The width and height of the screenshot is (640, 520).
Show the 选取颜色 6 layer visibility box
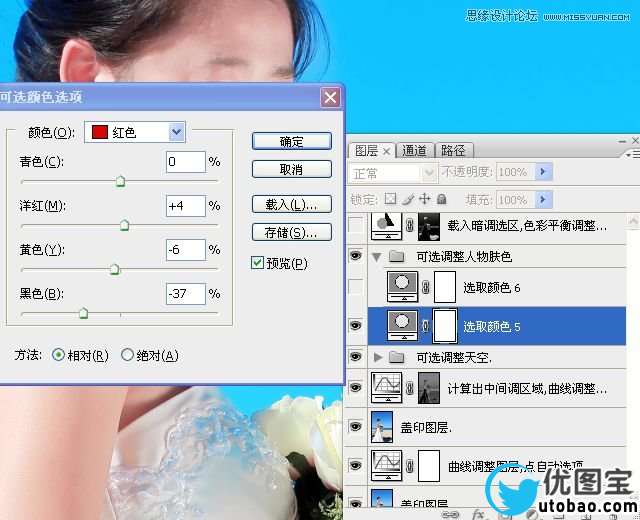[x=356, y=287]
